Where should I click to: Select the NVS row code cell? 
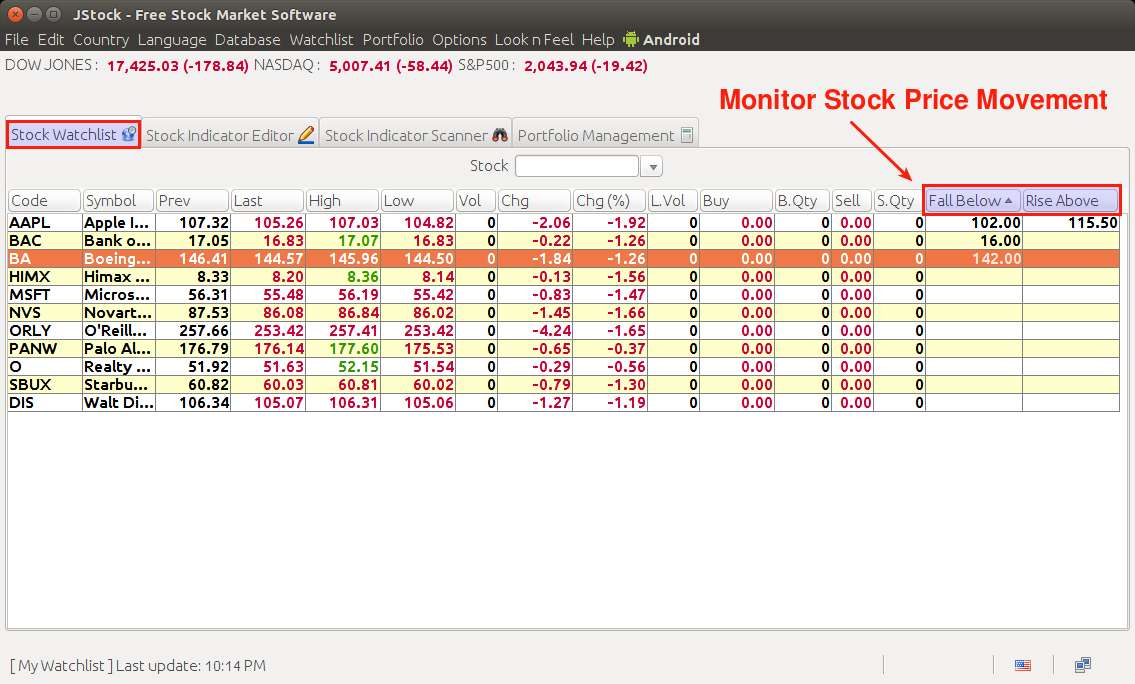click(45, 313)
